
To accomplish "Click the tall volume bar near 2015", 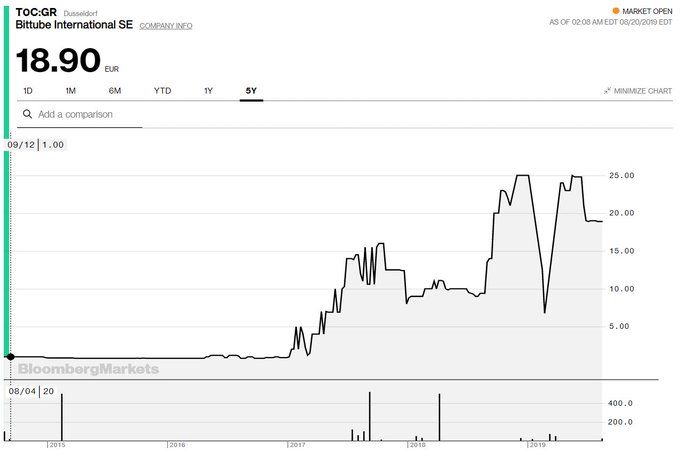I will (x=62, y=417).
